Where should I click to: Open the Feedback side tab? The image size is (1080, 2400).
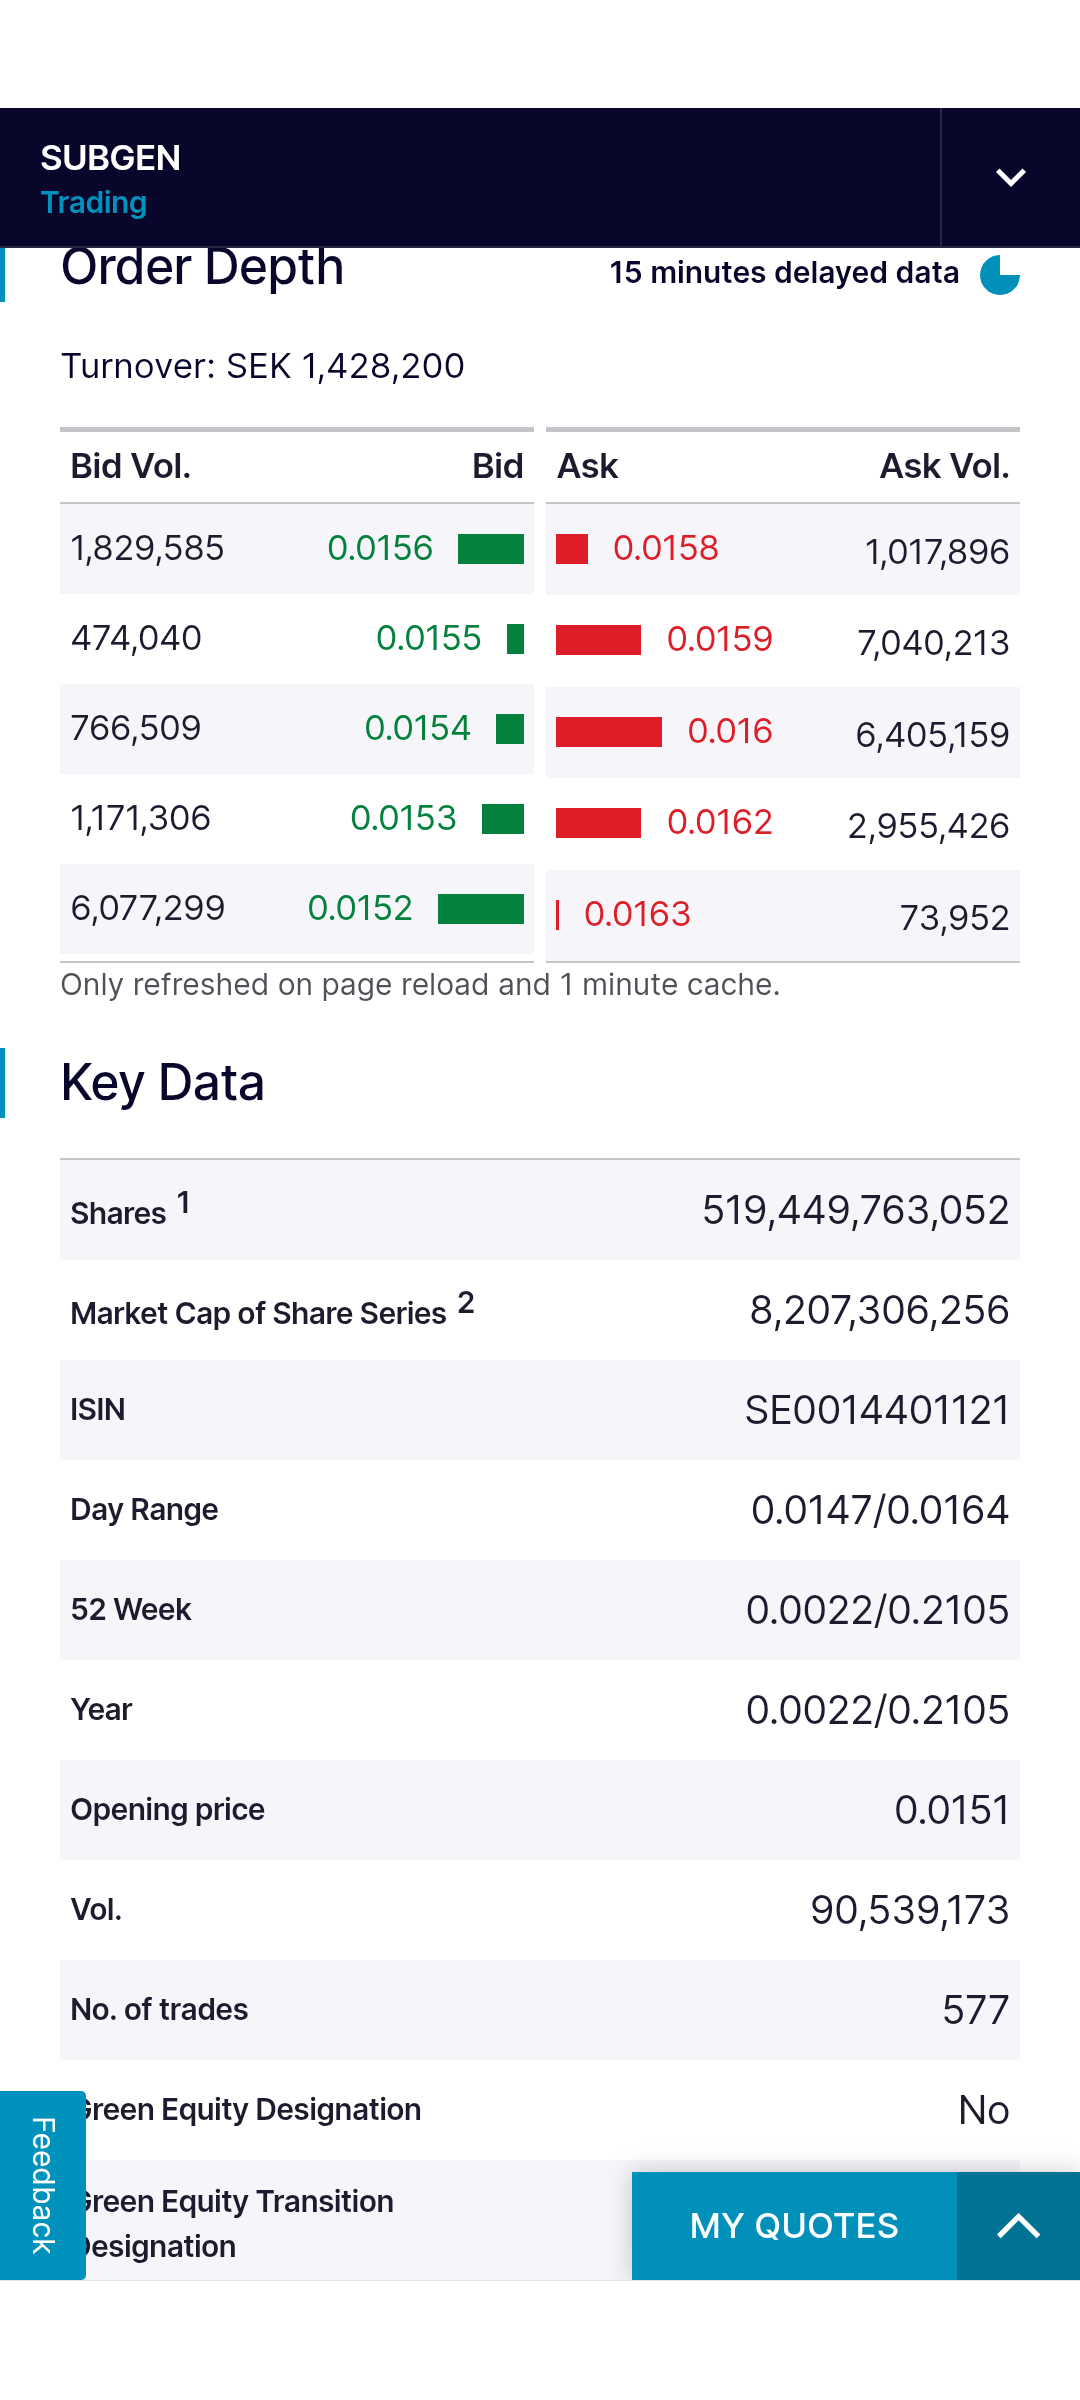(43, 2185)
